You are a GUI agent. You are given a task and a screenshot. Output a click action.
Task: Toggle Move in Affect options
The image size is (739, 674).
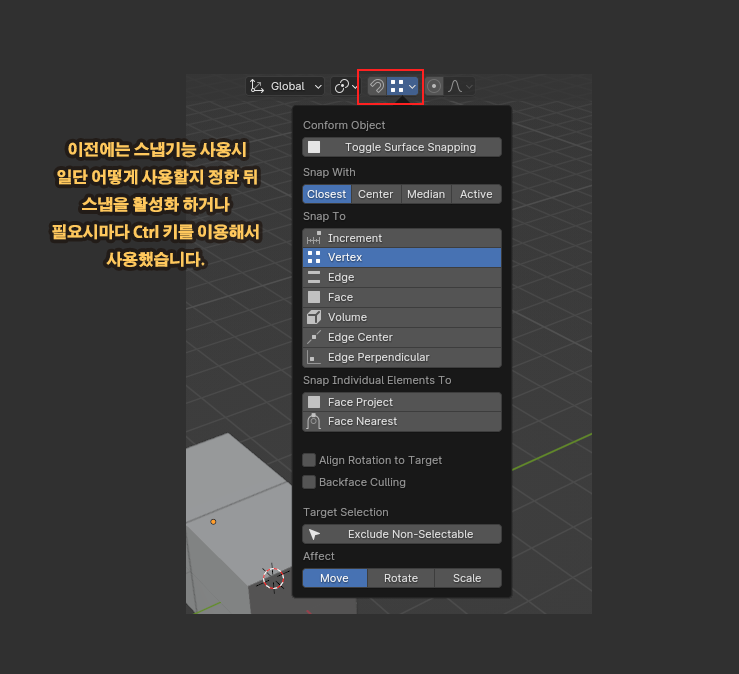click(335, 578)
